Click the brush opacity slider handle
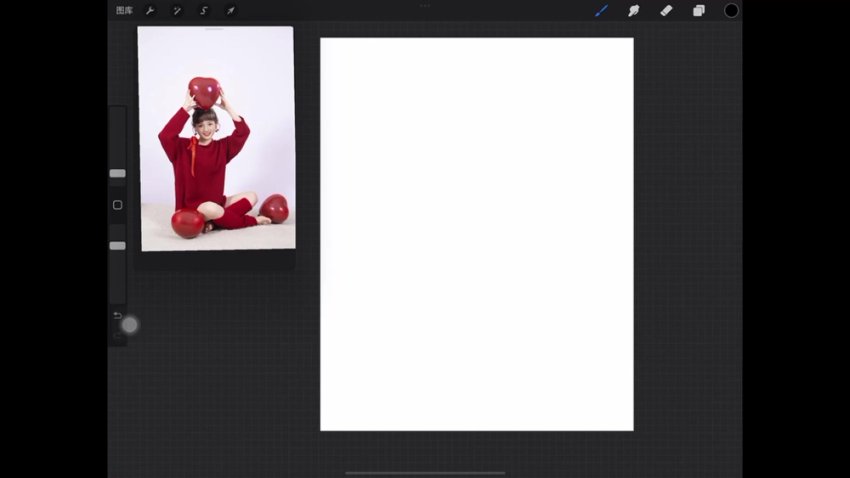The height and width of the screenshot is (478, 850). pos(117,245)
